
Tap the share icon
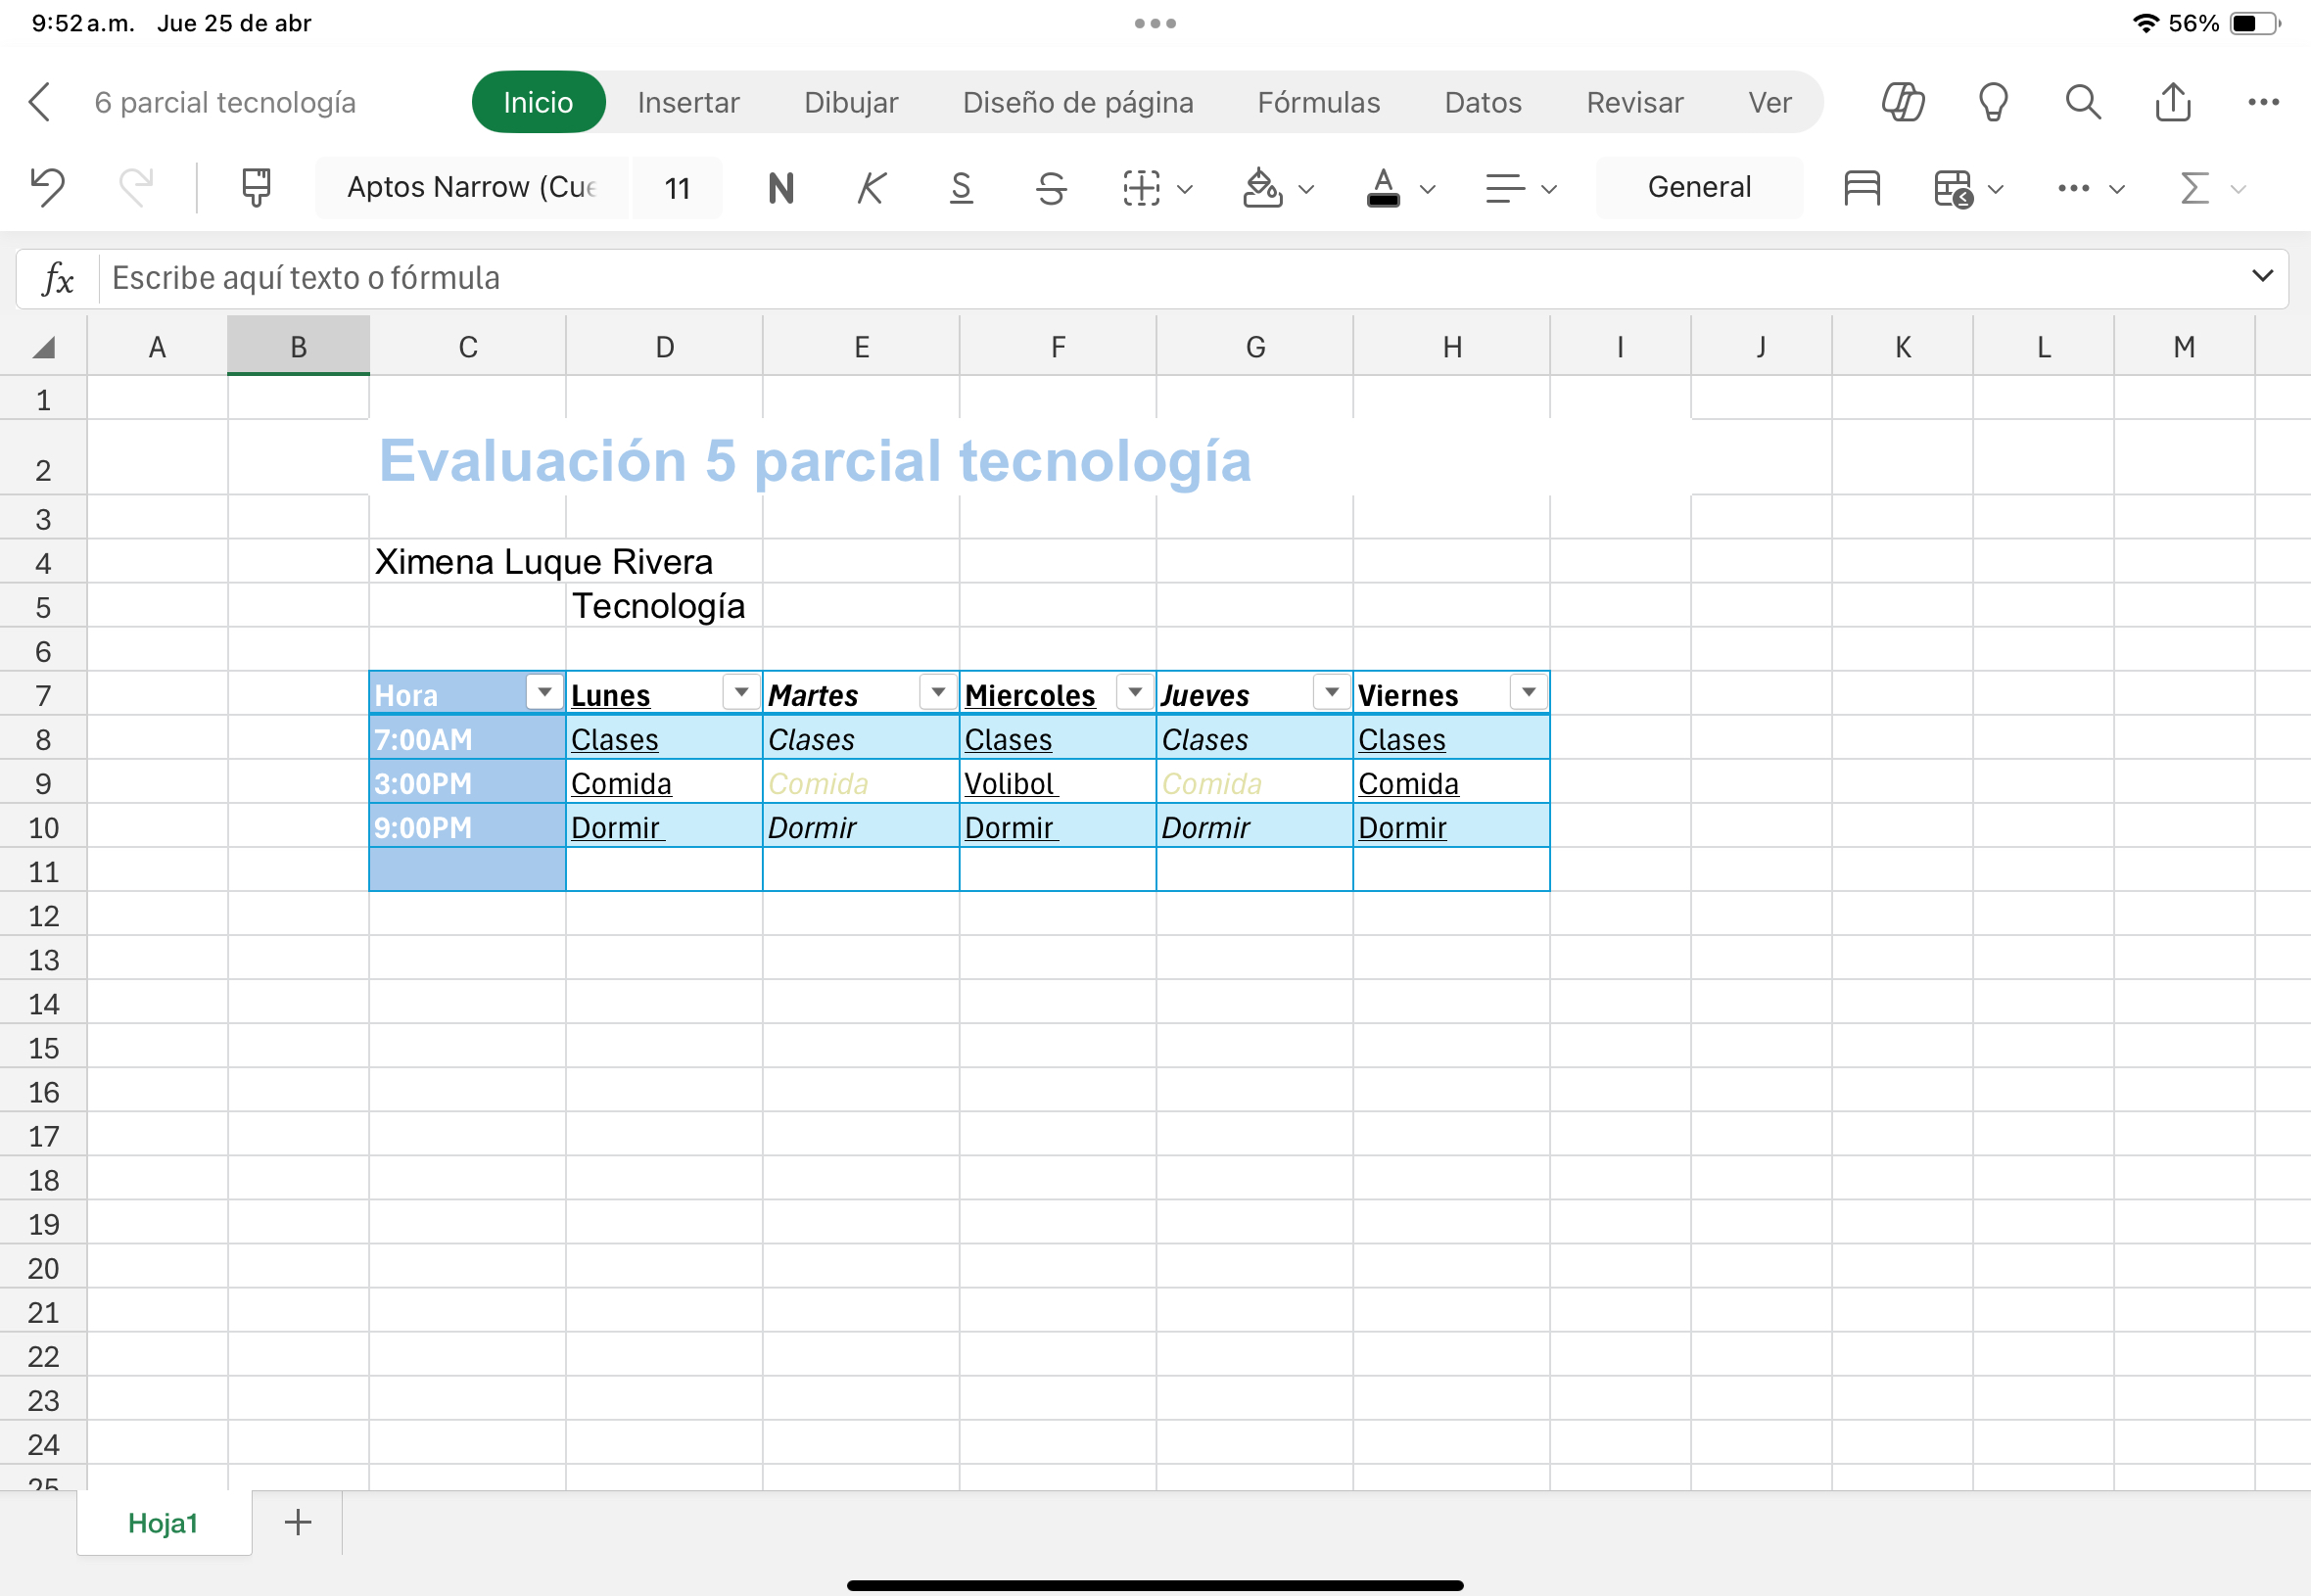click(2173, 102)
